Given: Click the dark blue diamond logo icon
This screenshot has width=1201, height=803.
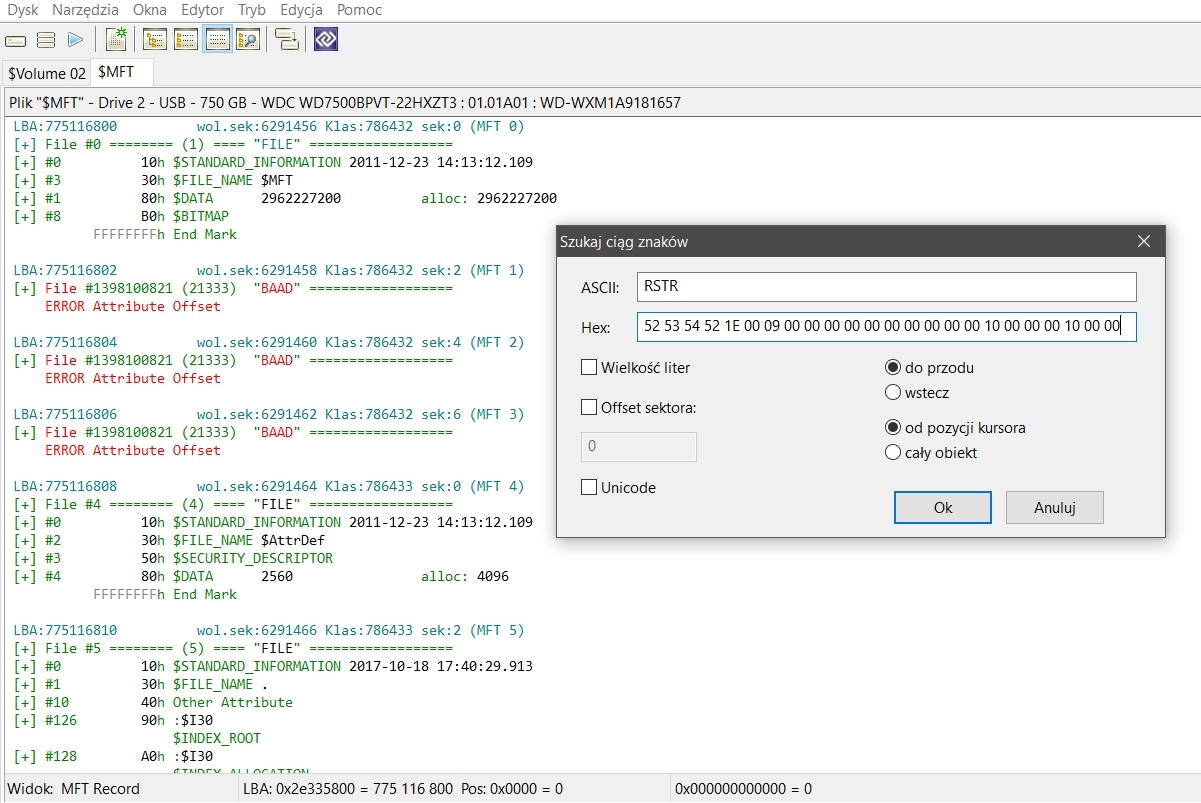Looking at the screenshot, I should tap(326, 39).
